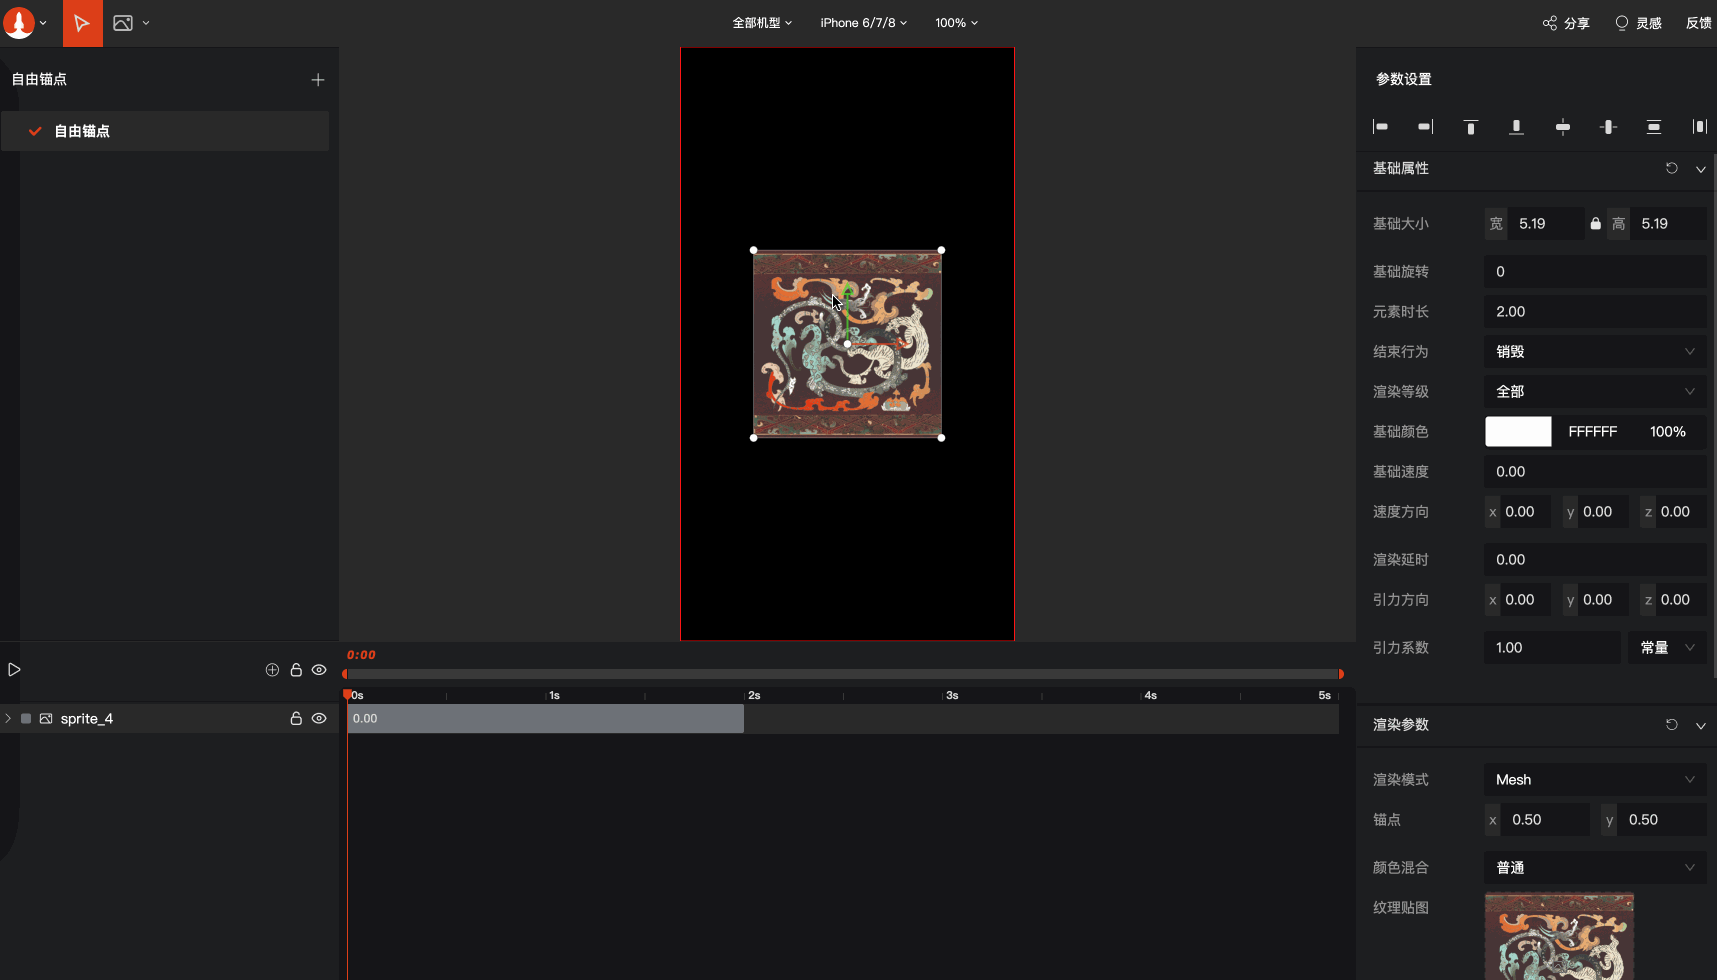
Task: Click the circled plus icon above the layer list
Action: [x=272, y=670]
